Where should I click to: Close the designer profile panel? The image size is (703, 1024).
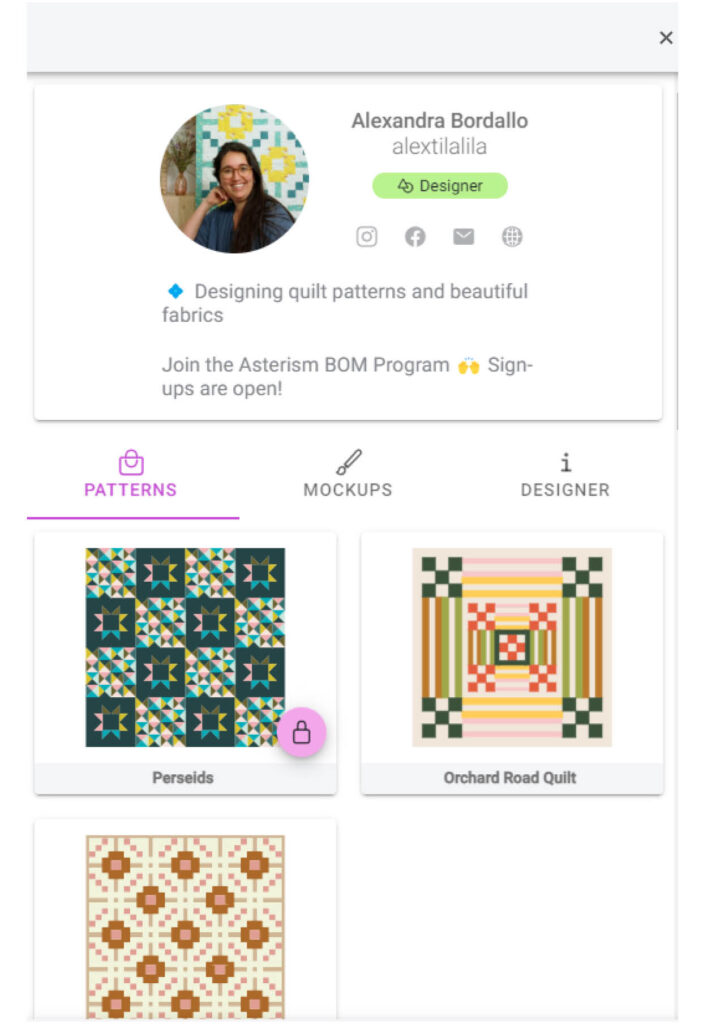(666, 38)
